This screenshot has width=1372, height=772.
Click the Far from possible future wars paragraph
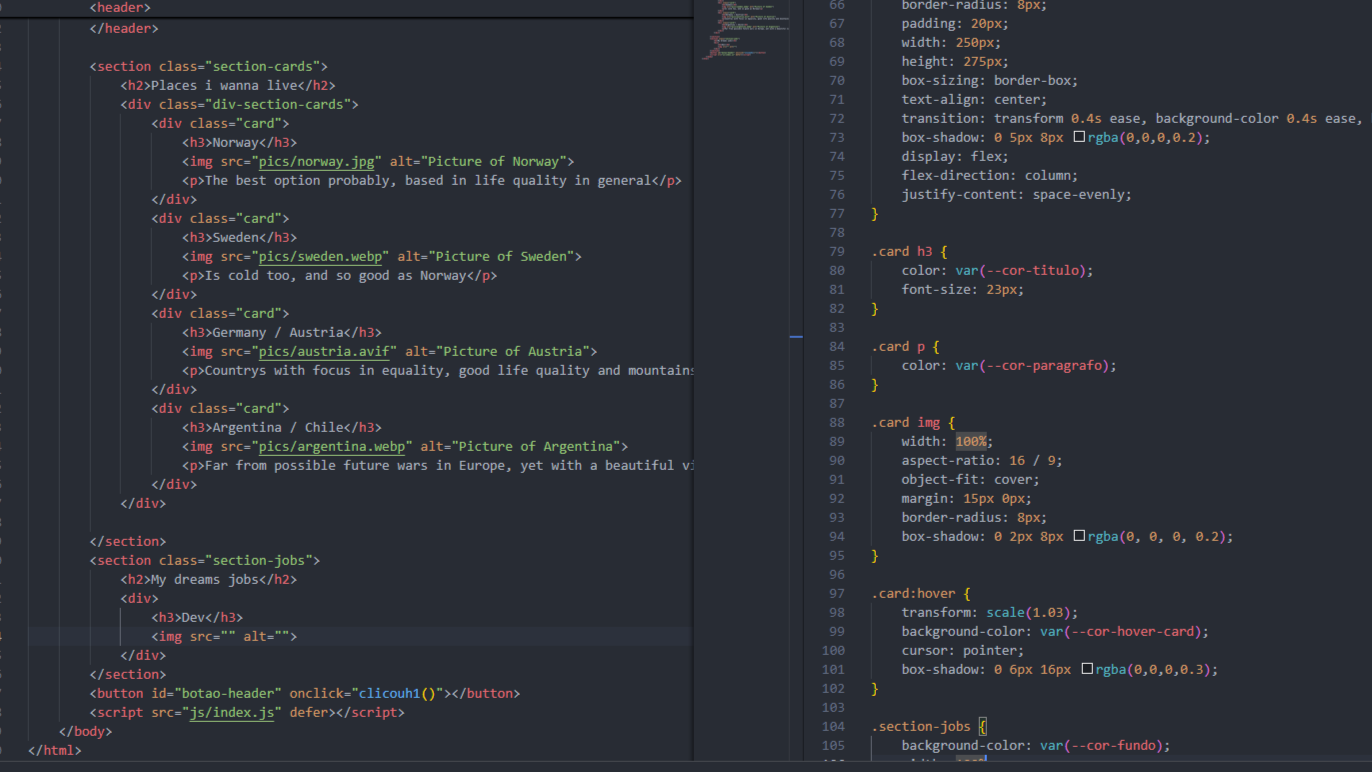(449, 465)
